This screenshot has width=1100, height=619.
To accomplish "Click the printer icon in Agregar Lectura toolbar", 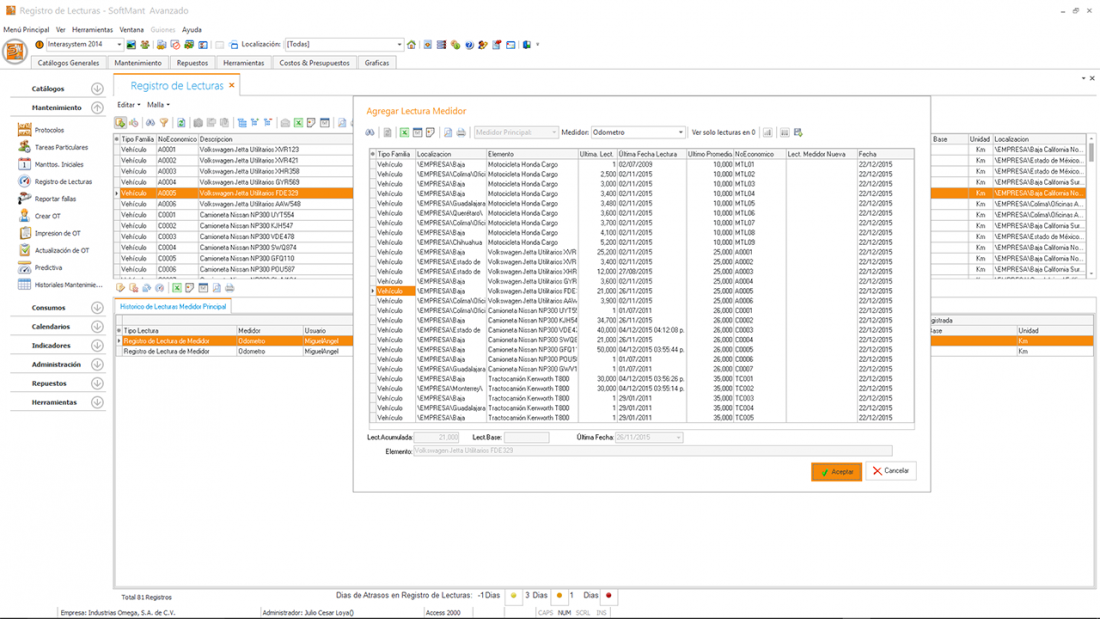I will 461,132.
